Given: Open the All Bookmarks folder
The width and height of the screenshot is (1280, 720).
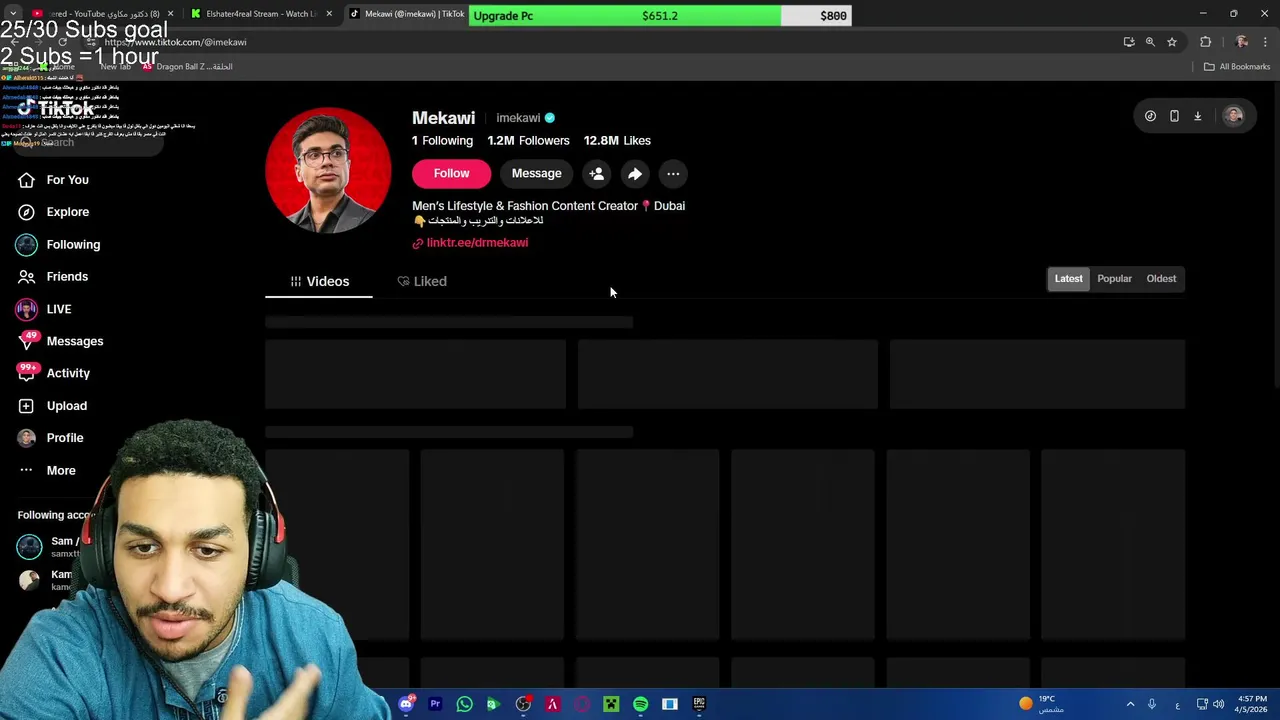Looking at the screenshot, I should pyautogui.click(x=1236, y=67).
